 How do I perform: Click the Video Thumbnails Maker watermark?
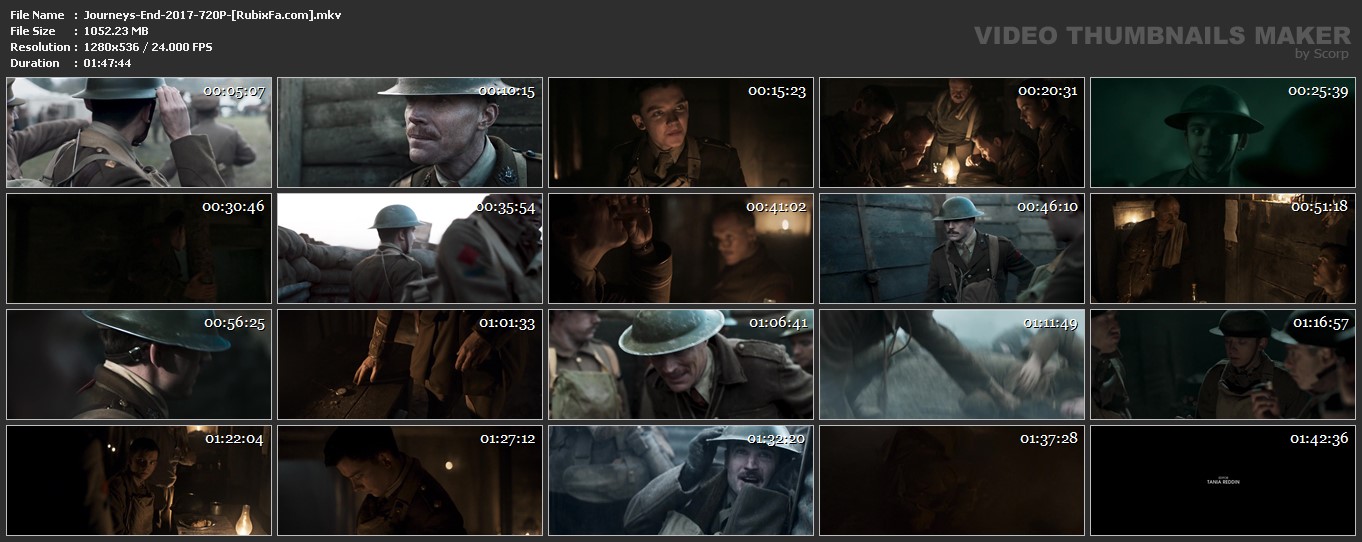coord(1162,37)
